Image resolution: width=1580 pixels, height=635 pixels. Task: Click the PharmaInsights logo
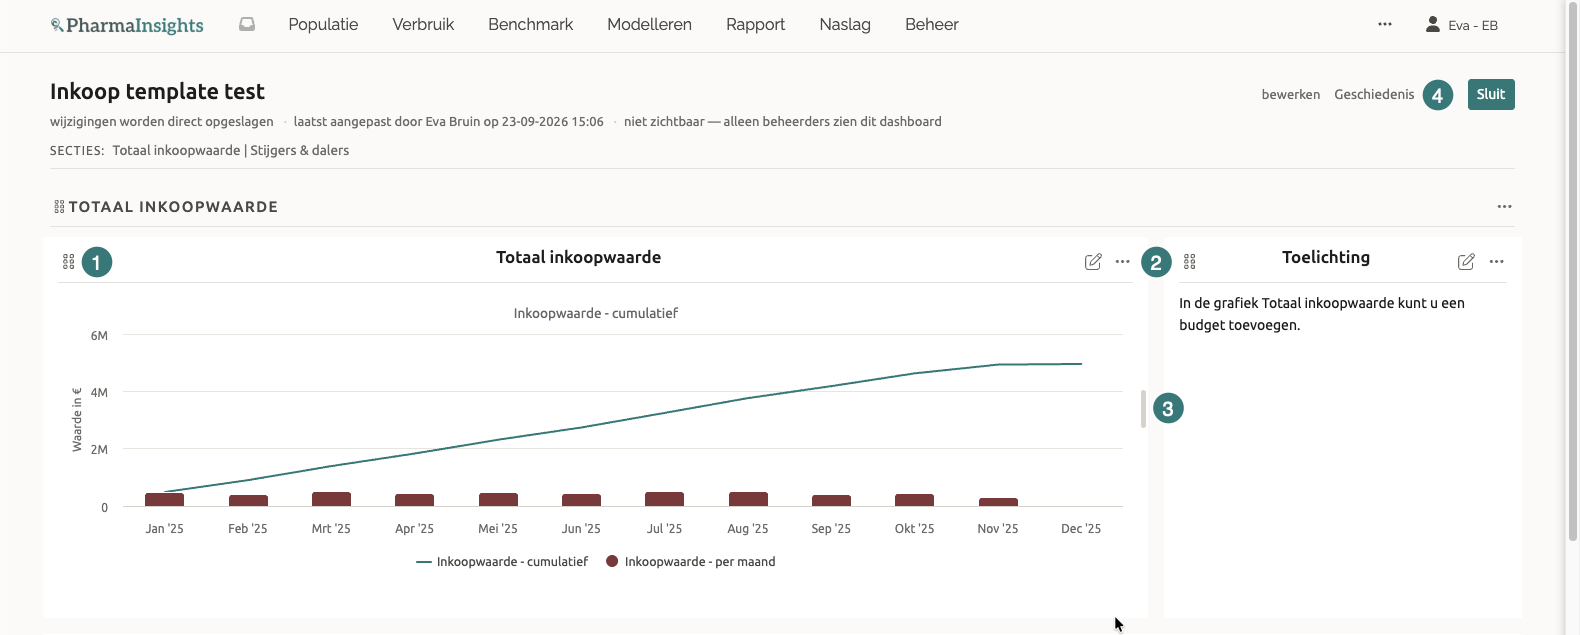[127, 25]
